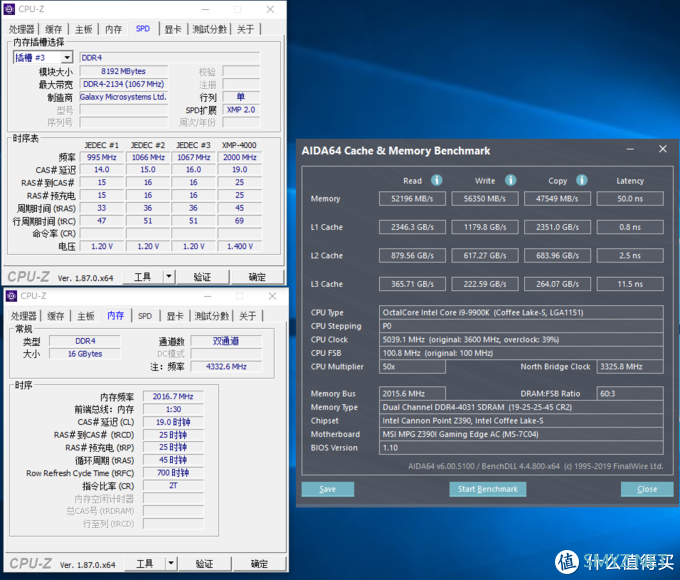The image size is (680, 580).
Task: Click the Save button in AIDA64
Action: (x=327, y=489)
